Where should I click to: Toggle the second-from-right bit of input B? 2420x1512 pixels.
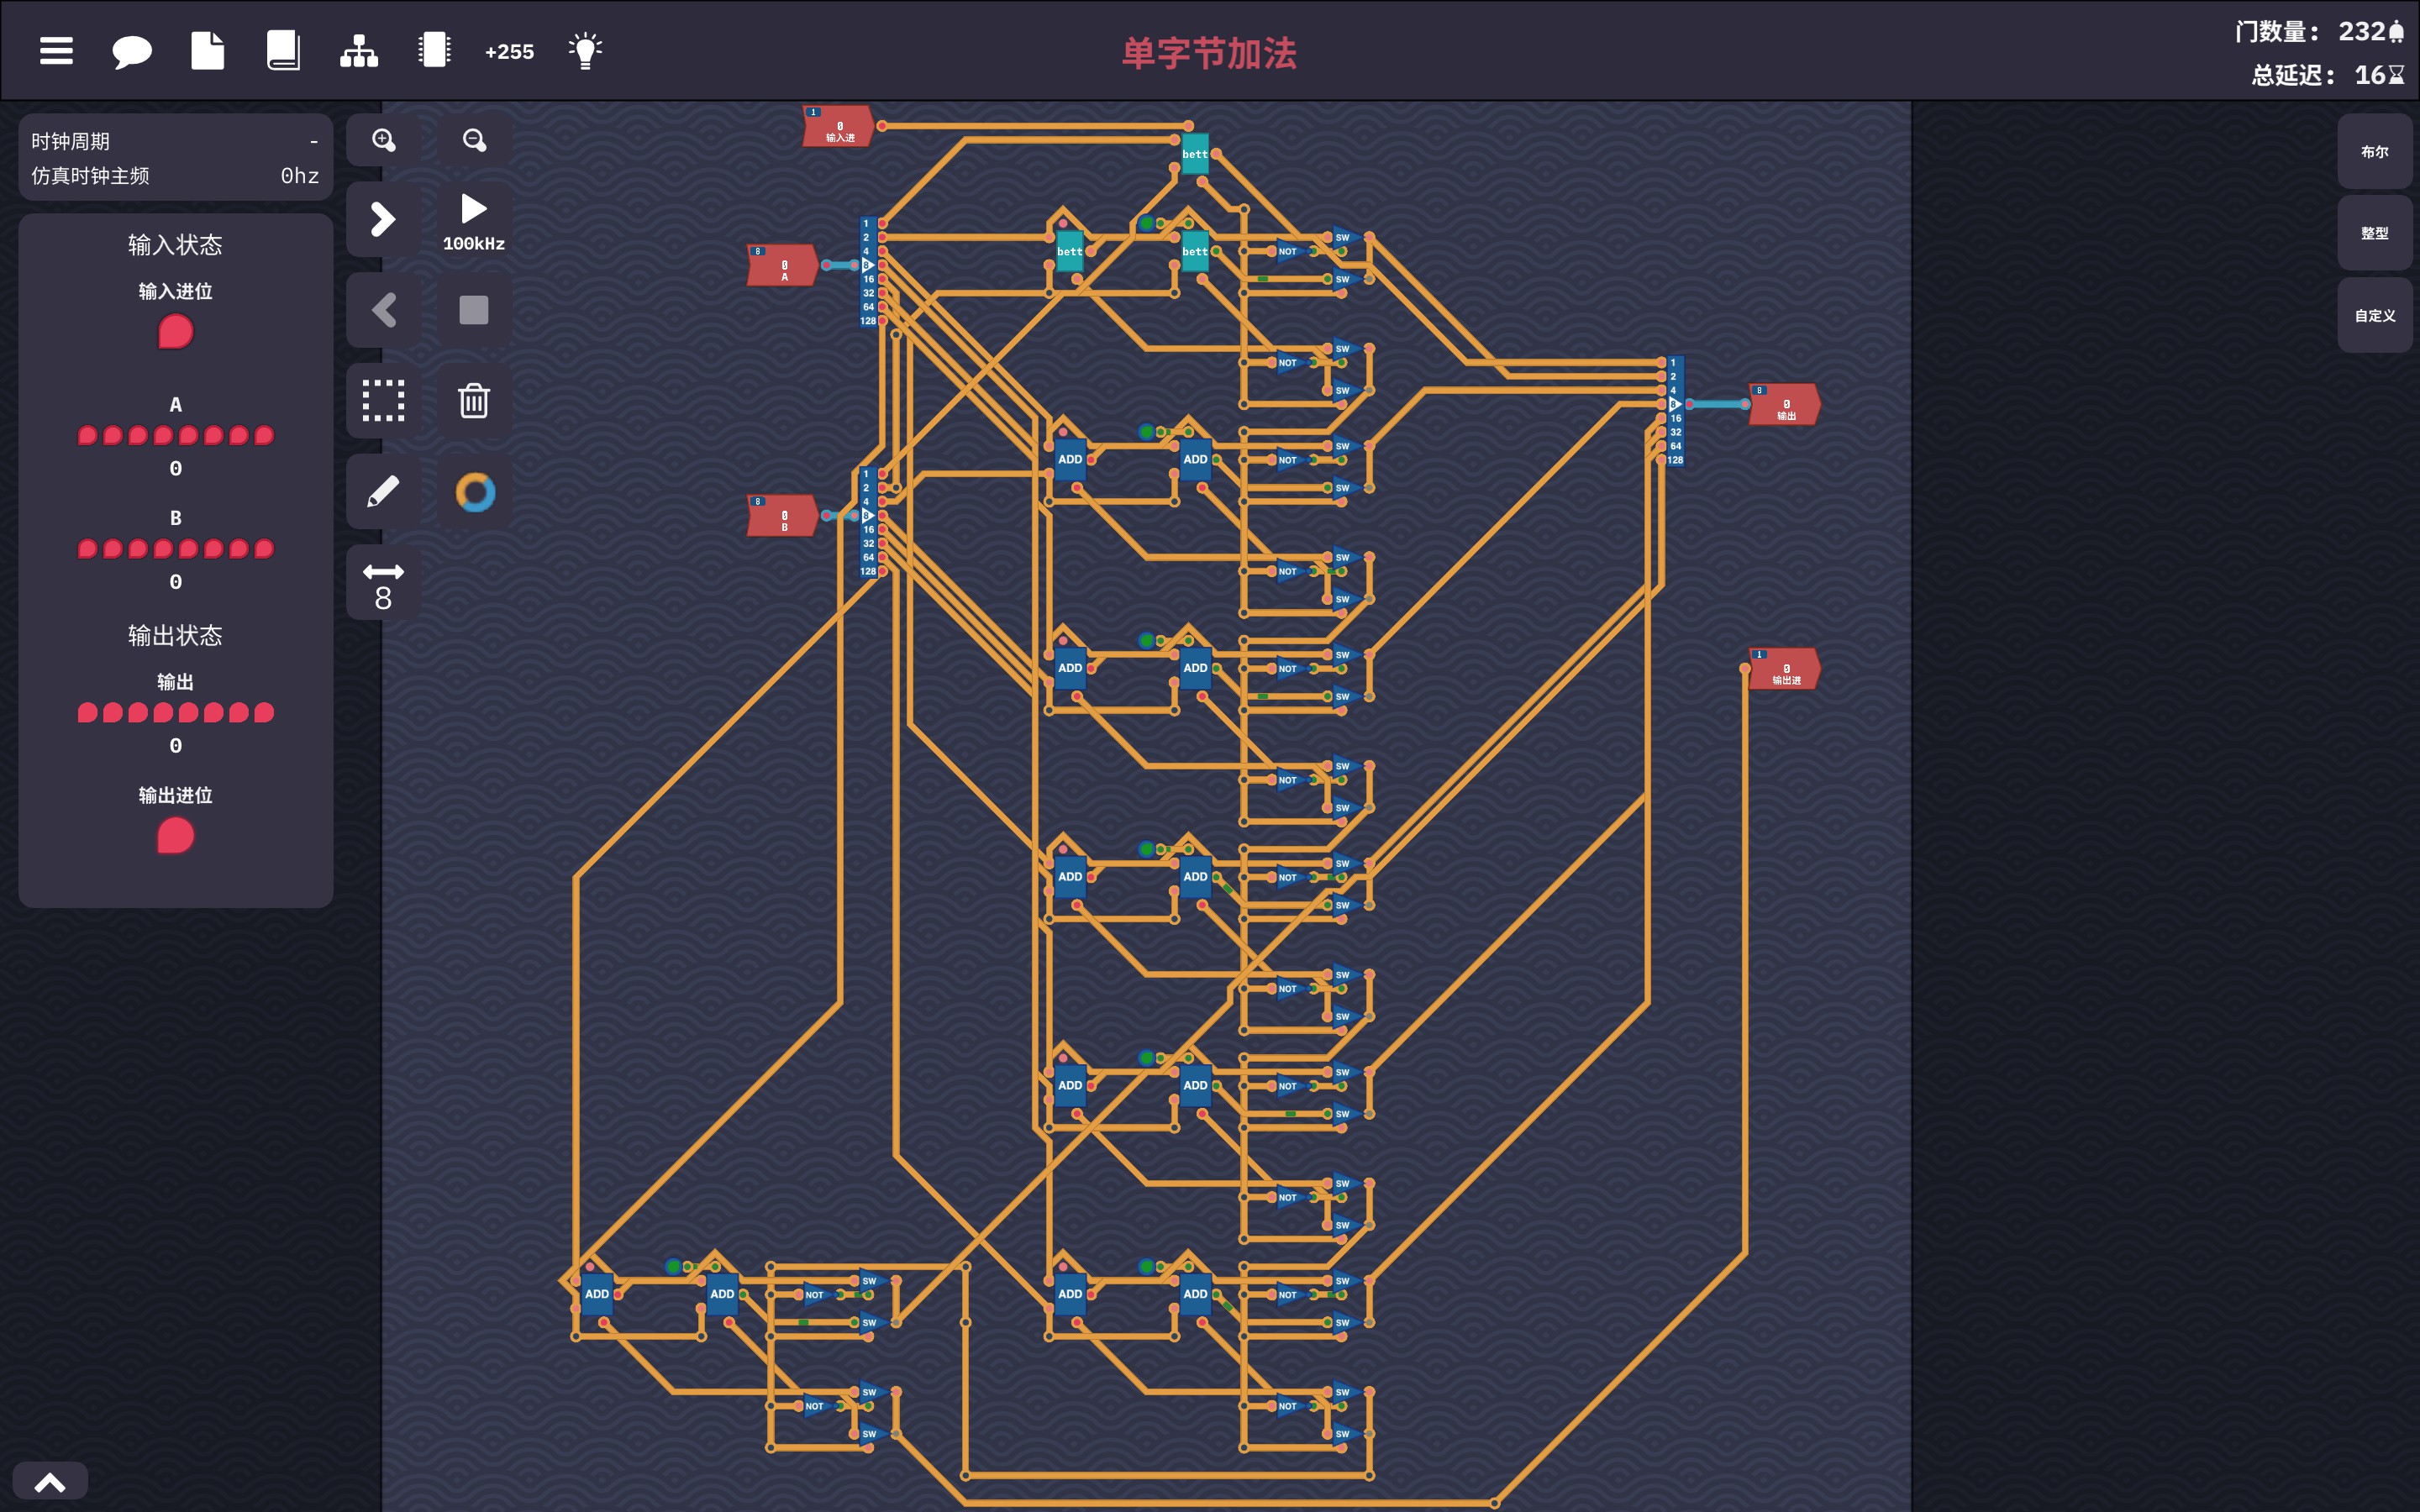(x=239, y=549)
